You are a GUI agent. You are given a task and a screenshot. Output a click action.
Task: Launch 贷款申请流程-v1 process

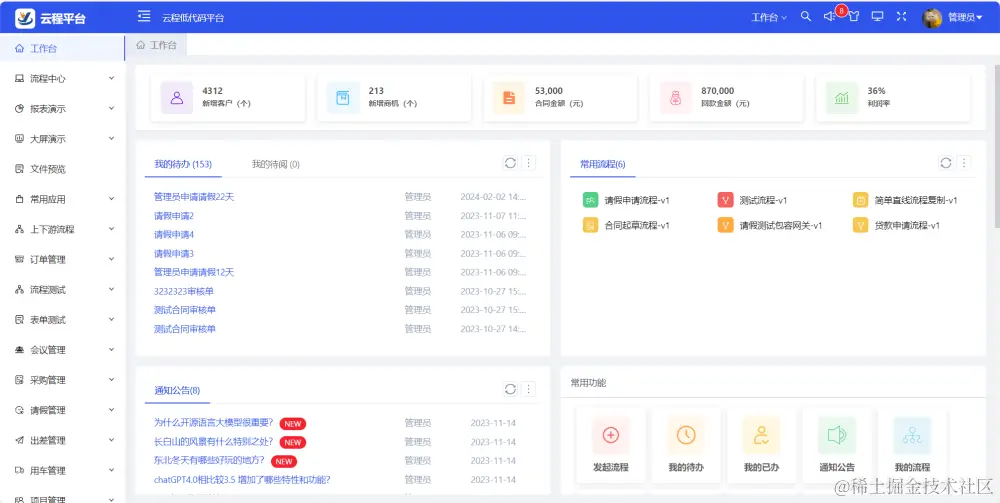[x=896, y=225]
